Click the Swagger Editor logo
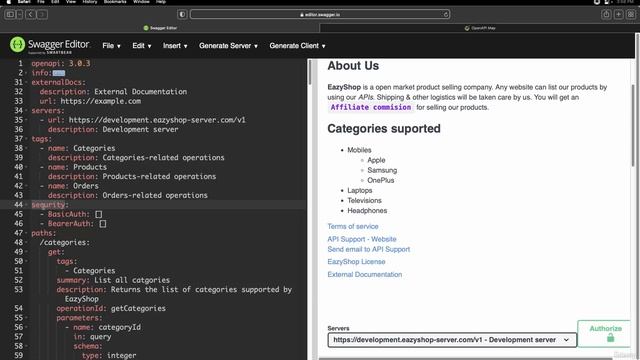 tap(50, 45)
